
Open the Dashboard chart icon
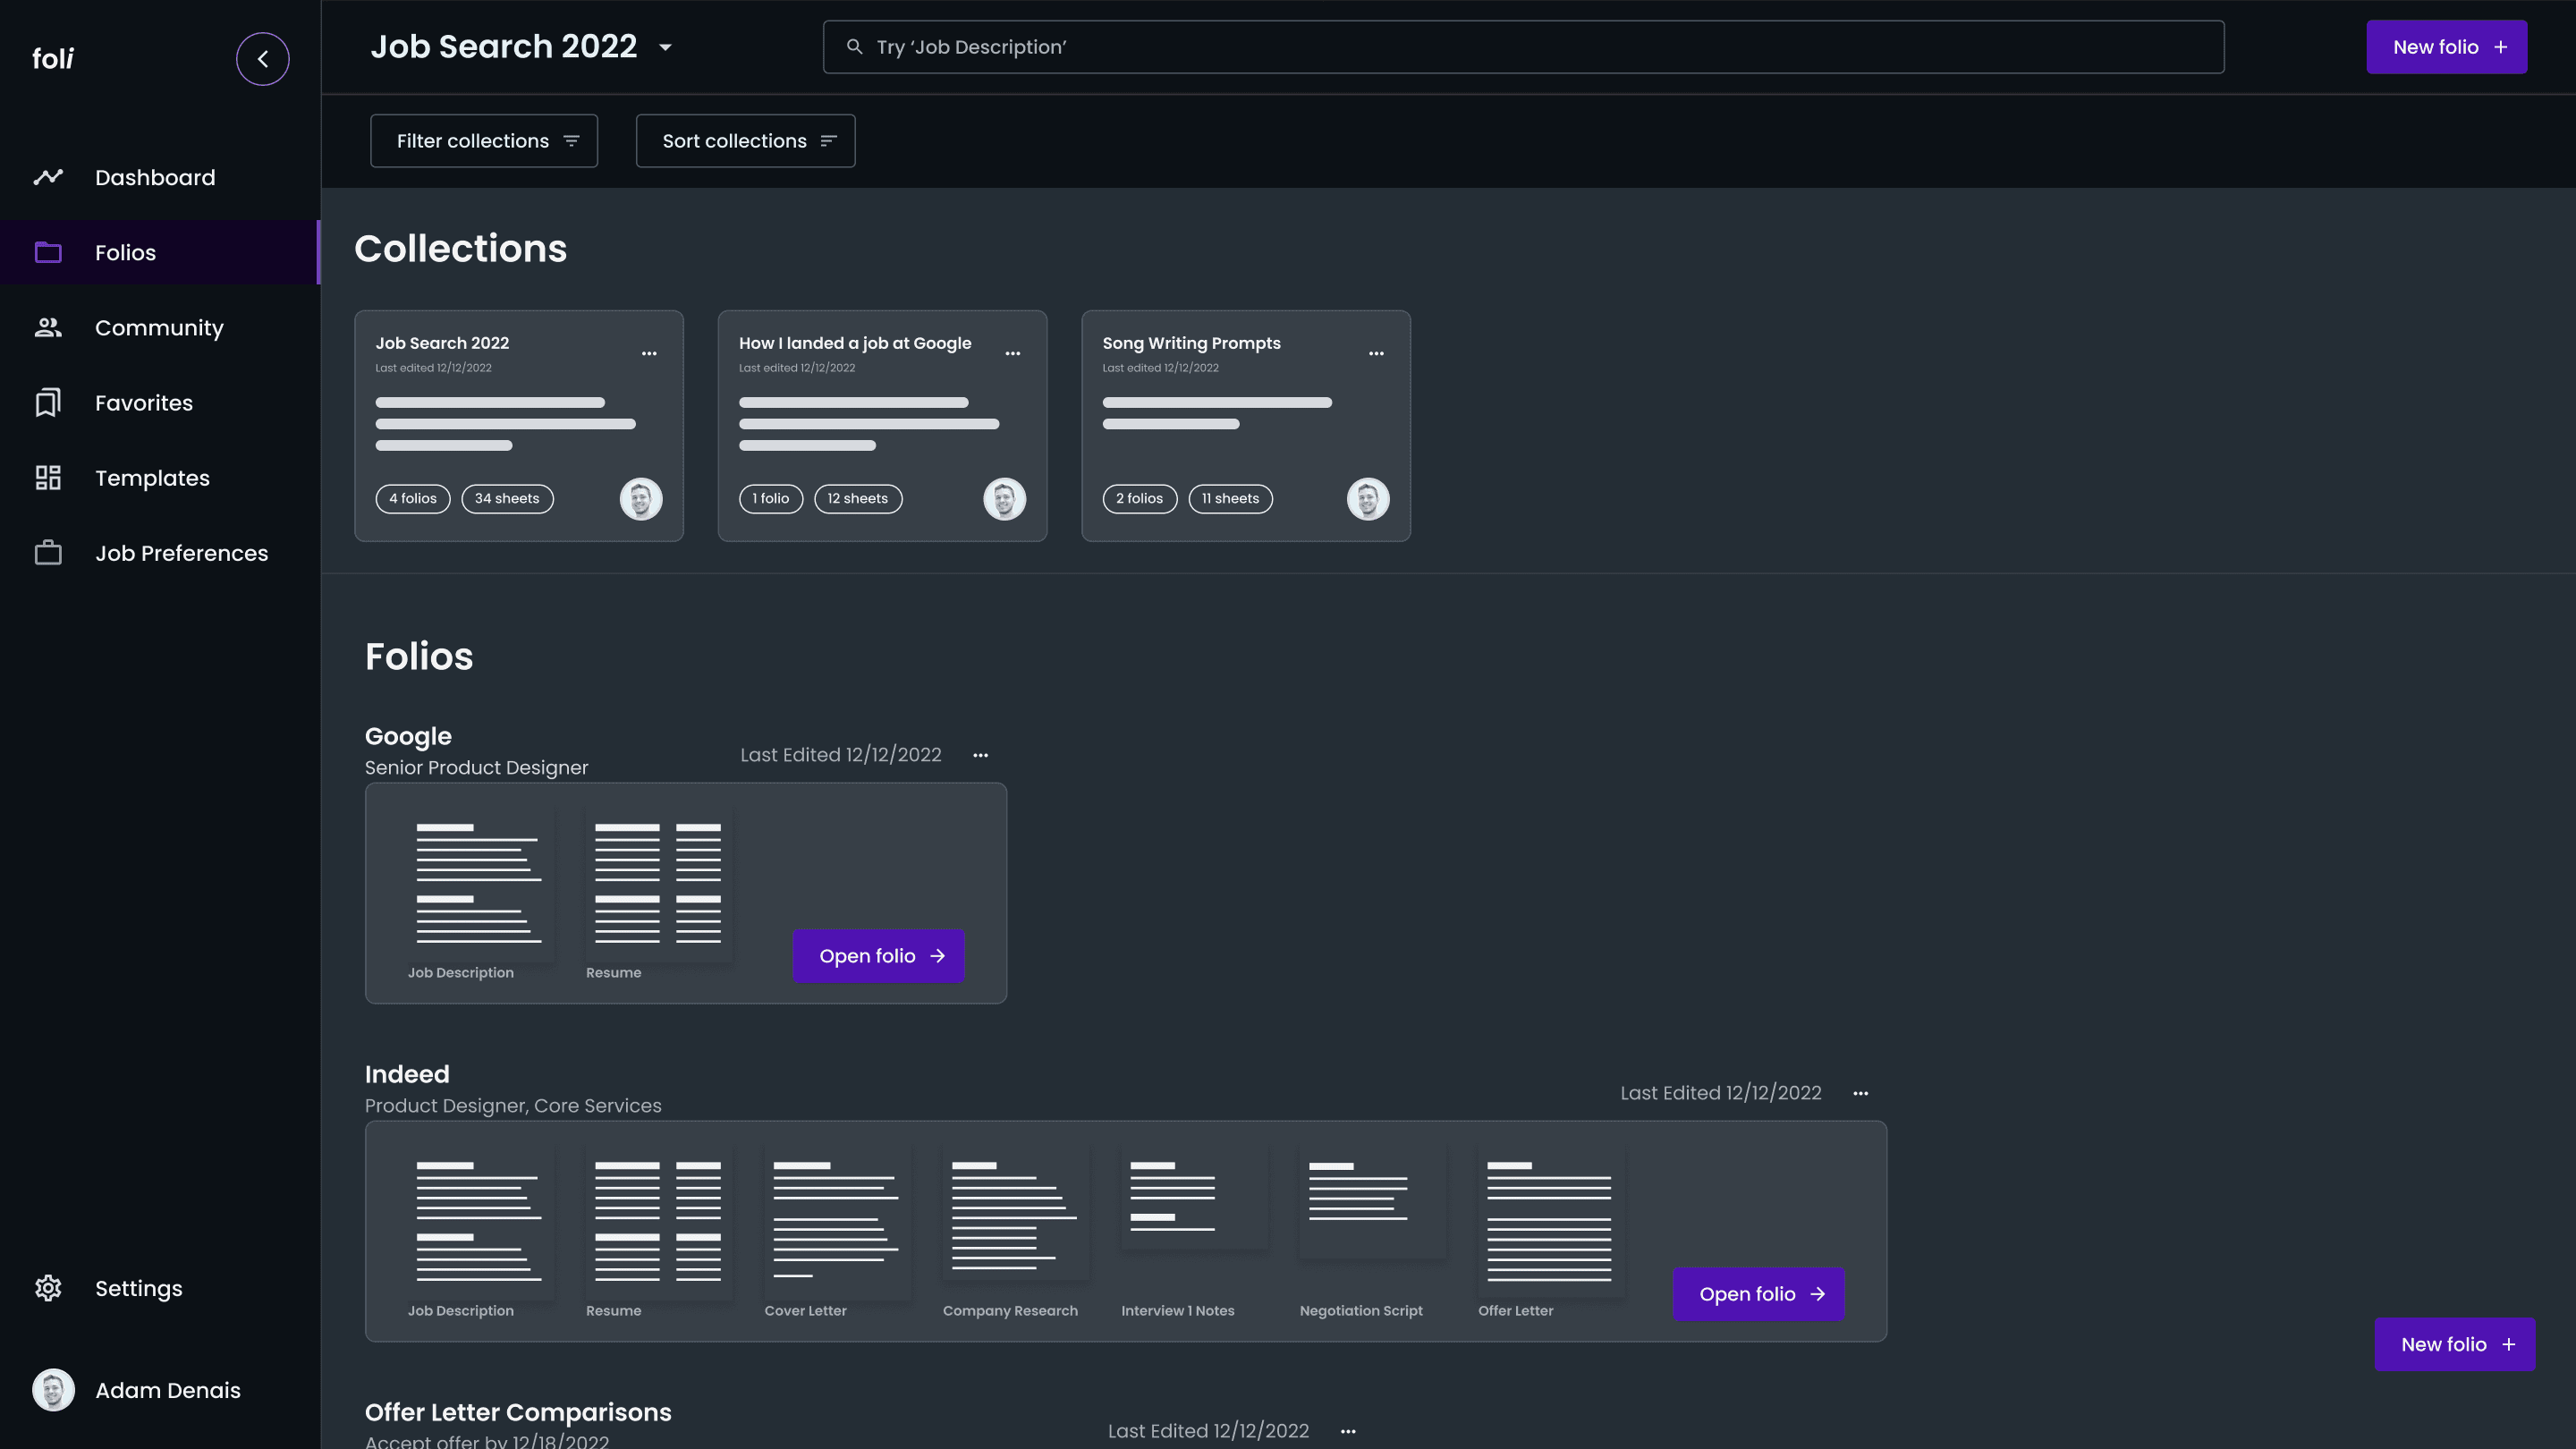(48, 177)
